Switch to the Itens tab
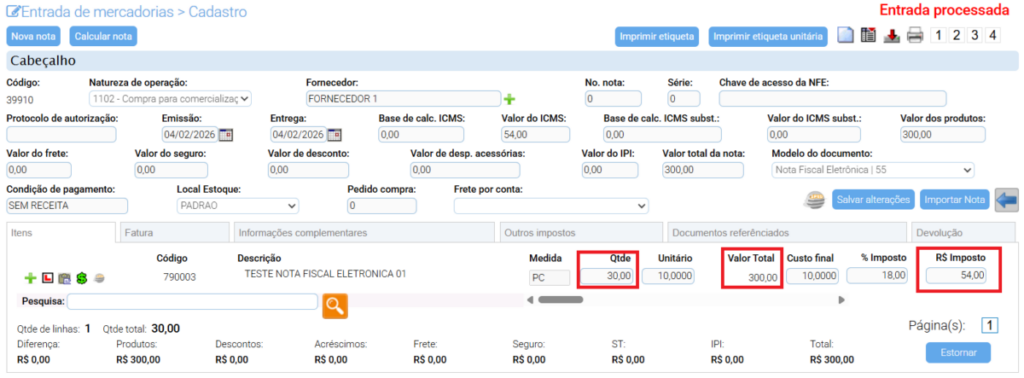Viewport: 1024px width, 378px height. point(60,232)
